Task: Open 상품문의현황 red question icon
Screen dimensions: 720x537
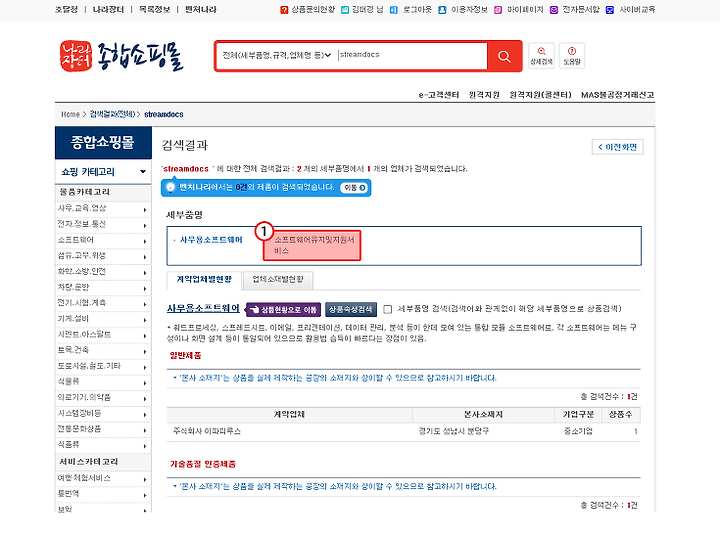Action: point(284,10)
